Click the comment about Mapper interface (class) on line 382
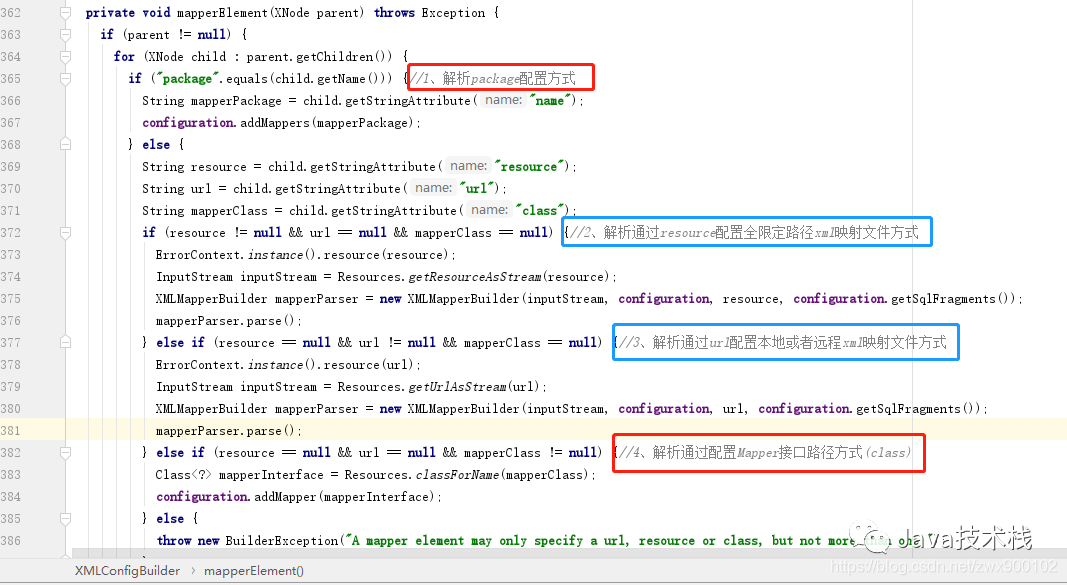 [x=764, y=452]
